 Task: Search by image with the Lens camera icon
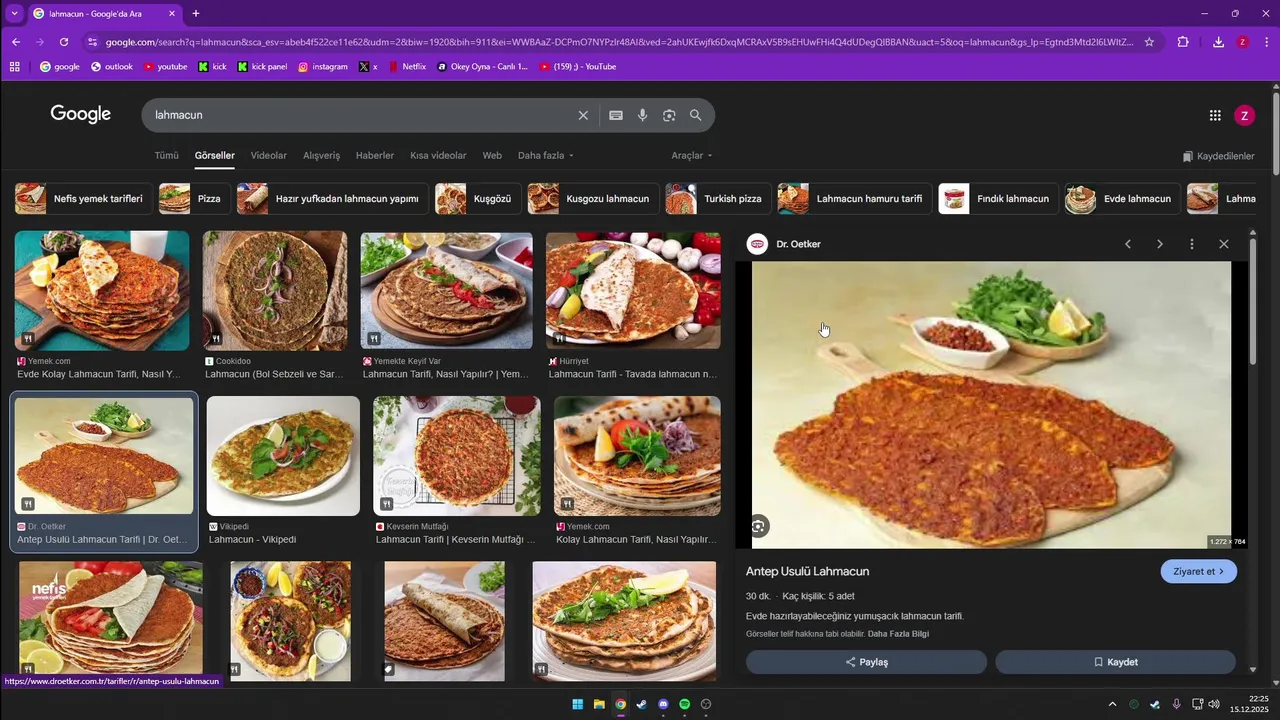pos(669,115)
